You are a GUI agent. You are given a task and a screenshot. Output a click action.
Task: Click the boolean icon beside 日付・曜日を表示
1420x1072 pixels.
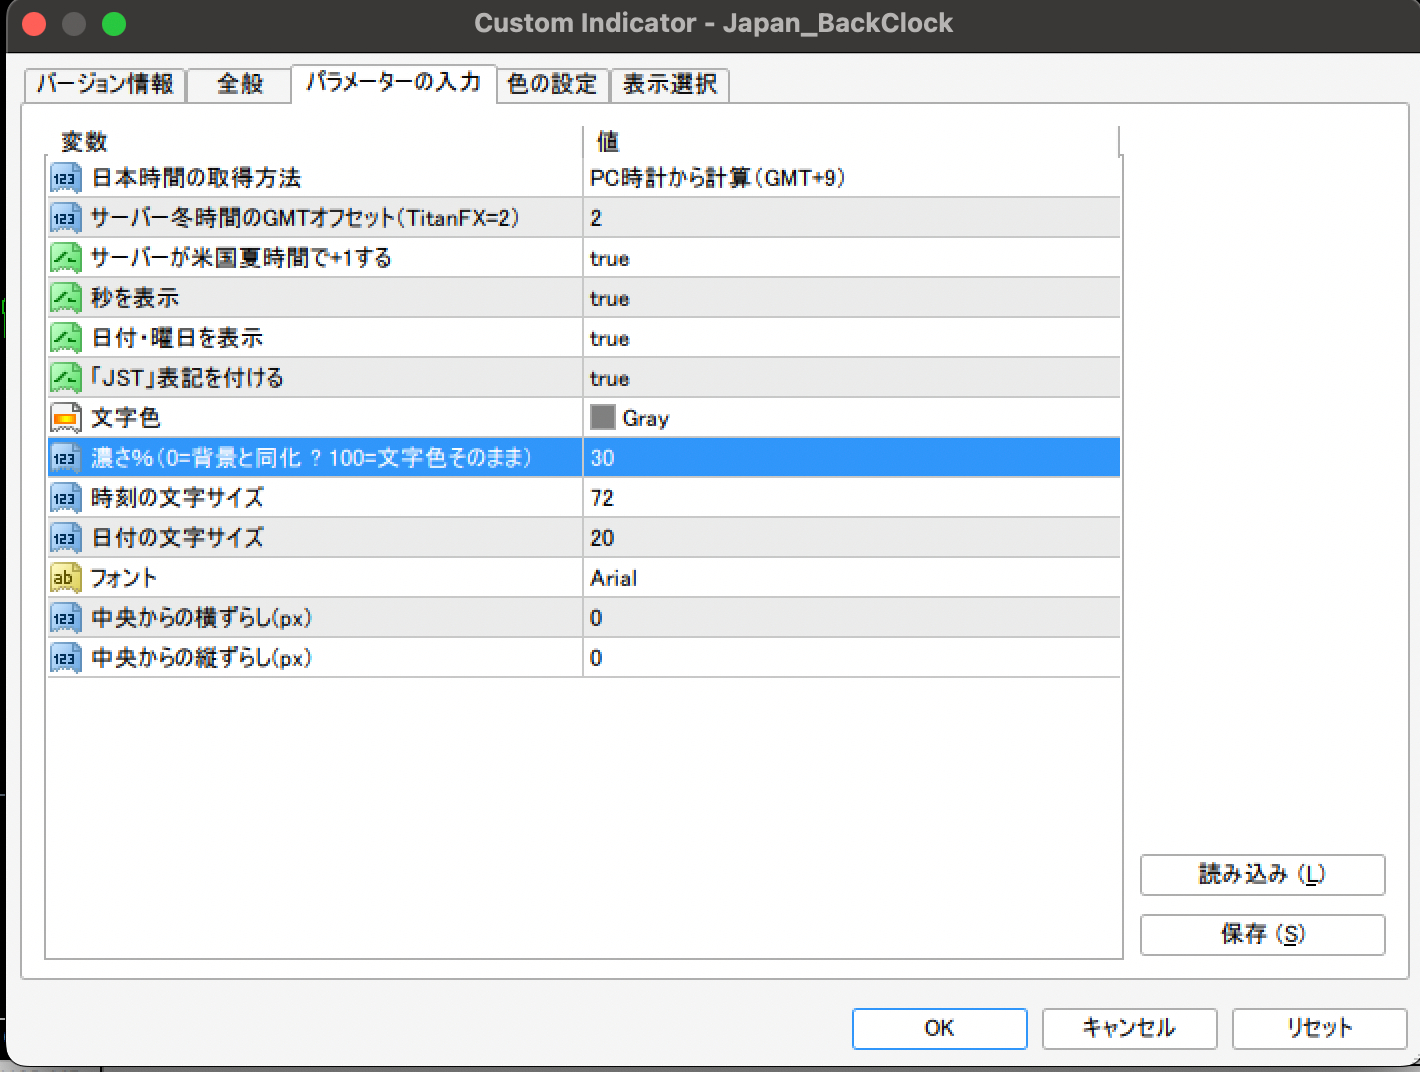tap(65, 338)
